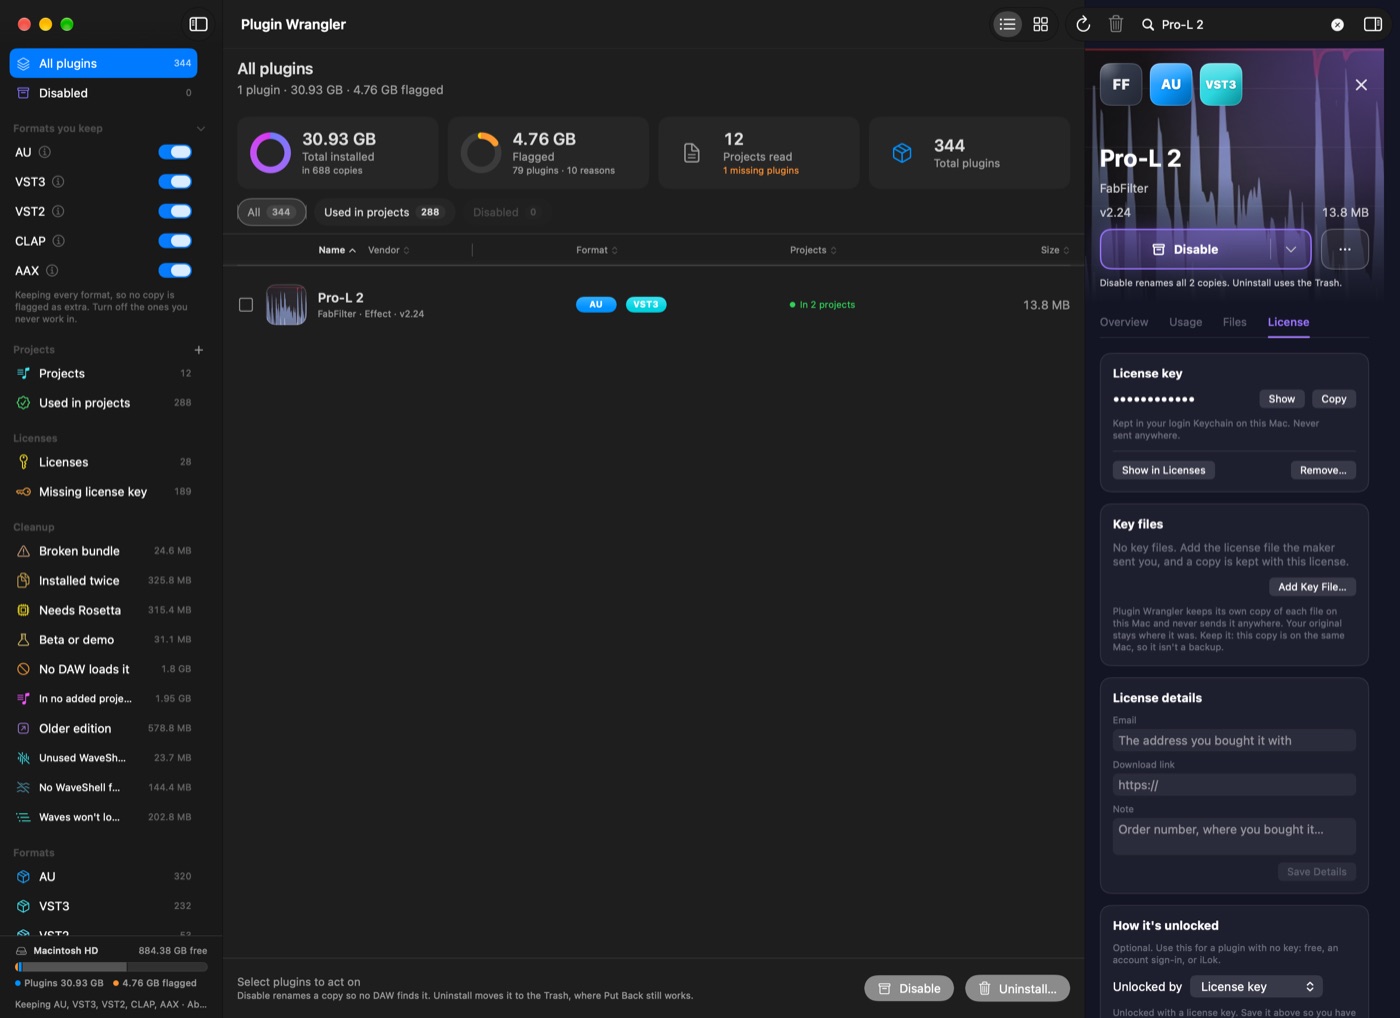This screenshot has width=1400, height=1018.
Task: Toggle the VST3 format switch
Action: click(175, 182)
